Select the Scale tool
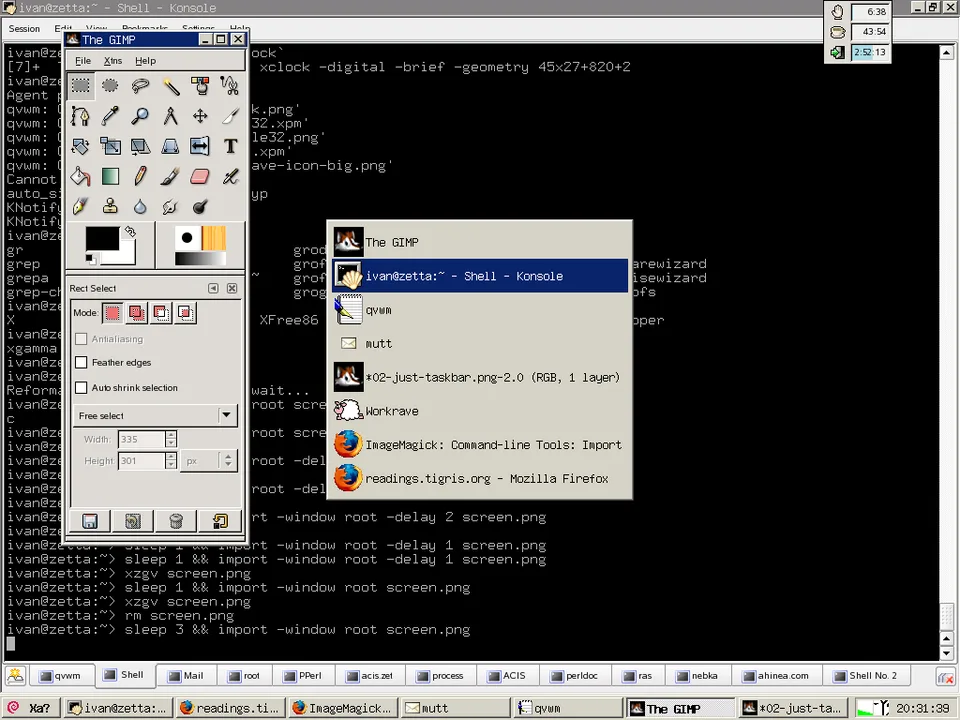This screenshot has width=960, height=720. pos(110,146)
